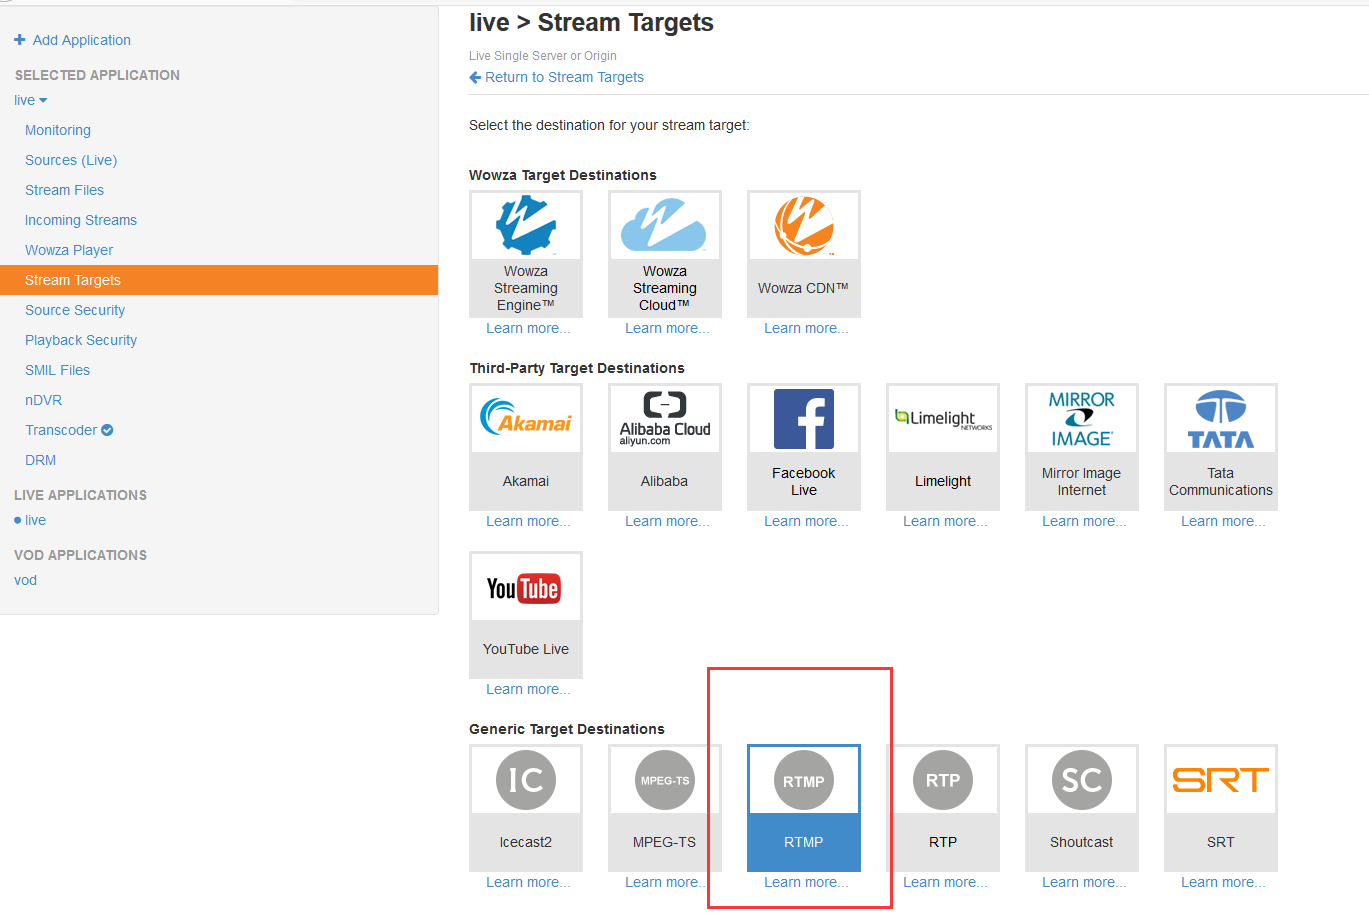Click the SRT label tile
Viewport: 1369px width, 919px height.
(1221, 842)
